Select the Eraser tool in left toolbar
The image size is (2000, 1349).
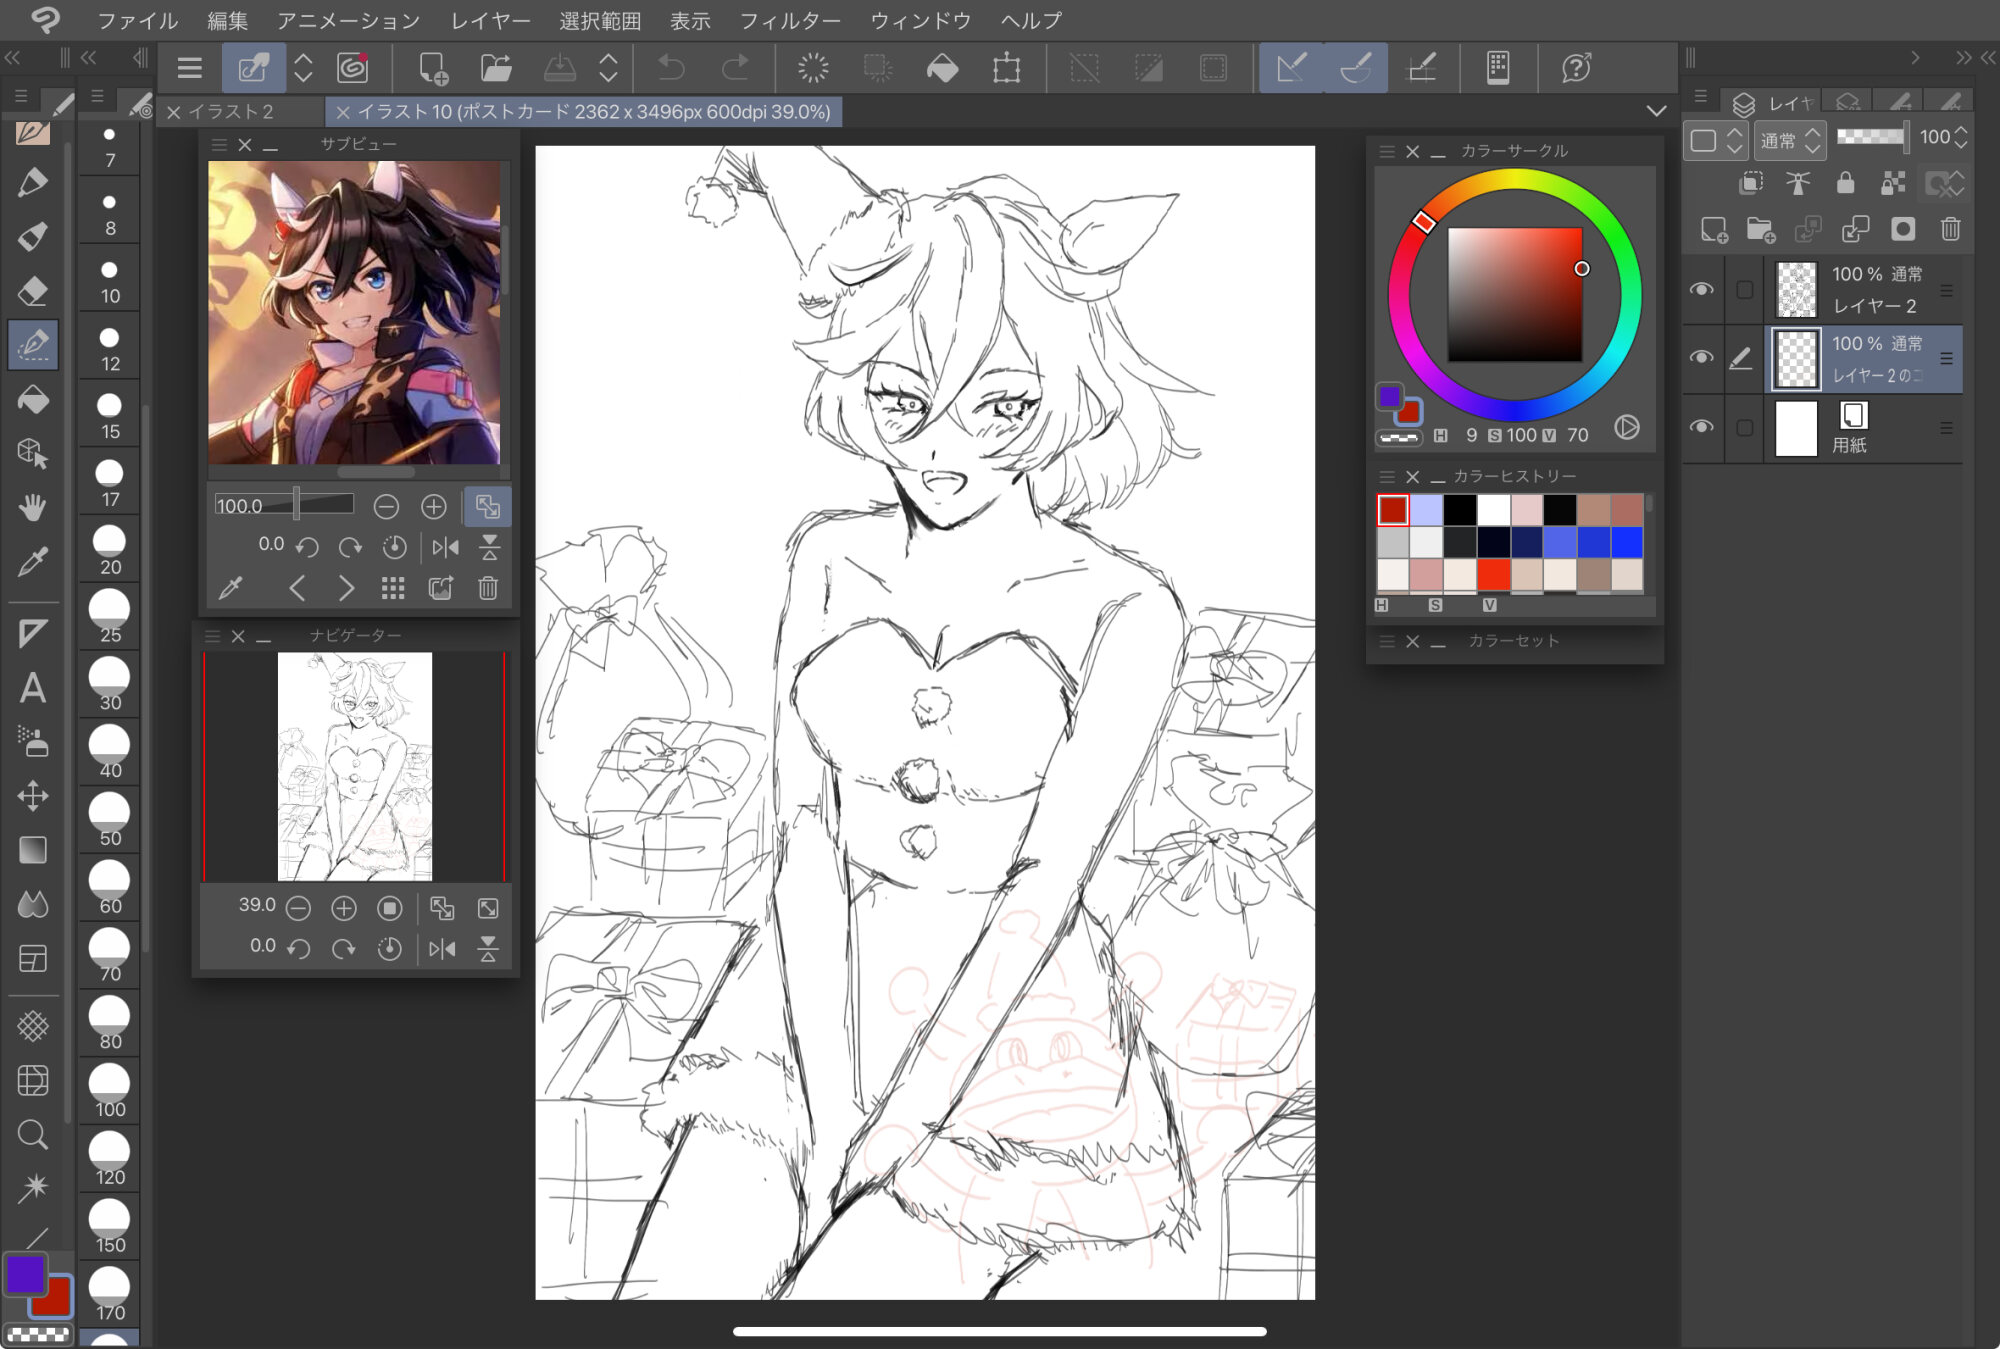(33, 291)
